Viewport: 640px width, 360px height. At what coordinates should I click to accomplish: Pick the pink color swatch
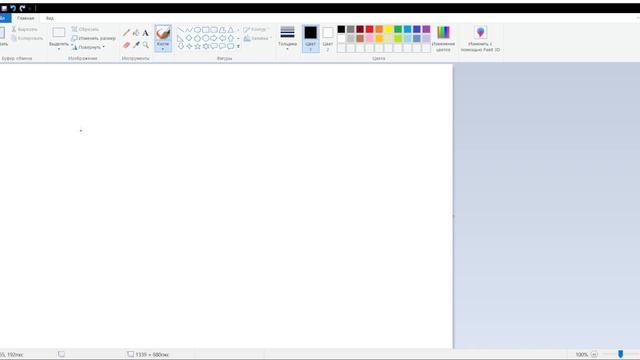click(x=369, y=39)
